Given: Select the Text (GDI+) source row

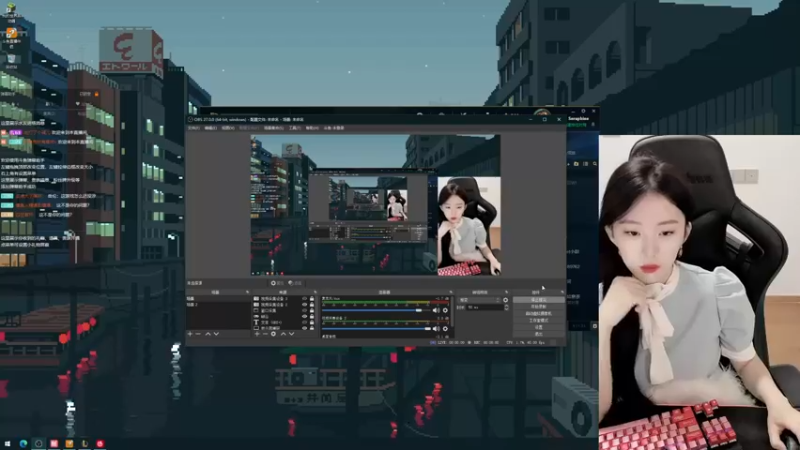Looking at the screenshot, I should (x=285, y=322).
